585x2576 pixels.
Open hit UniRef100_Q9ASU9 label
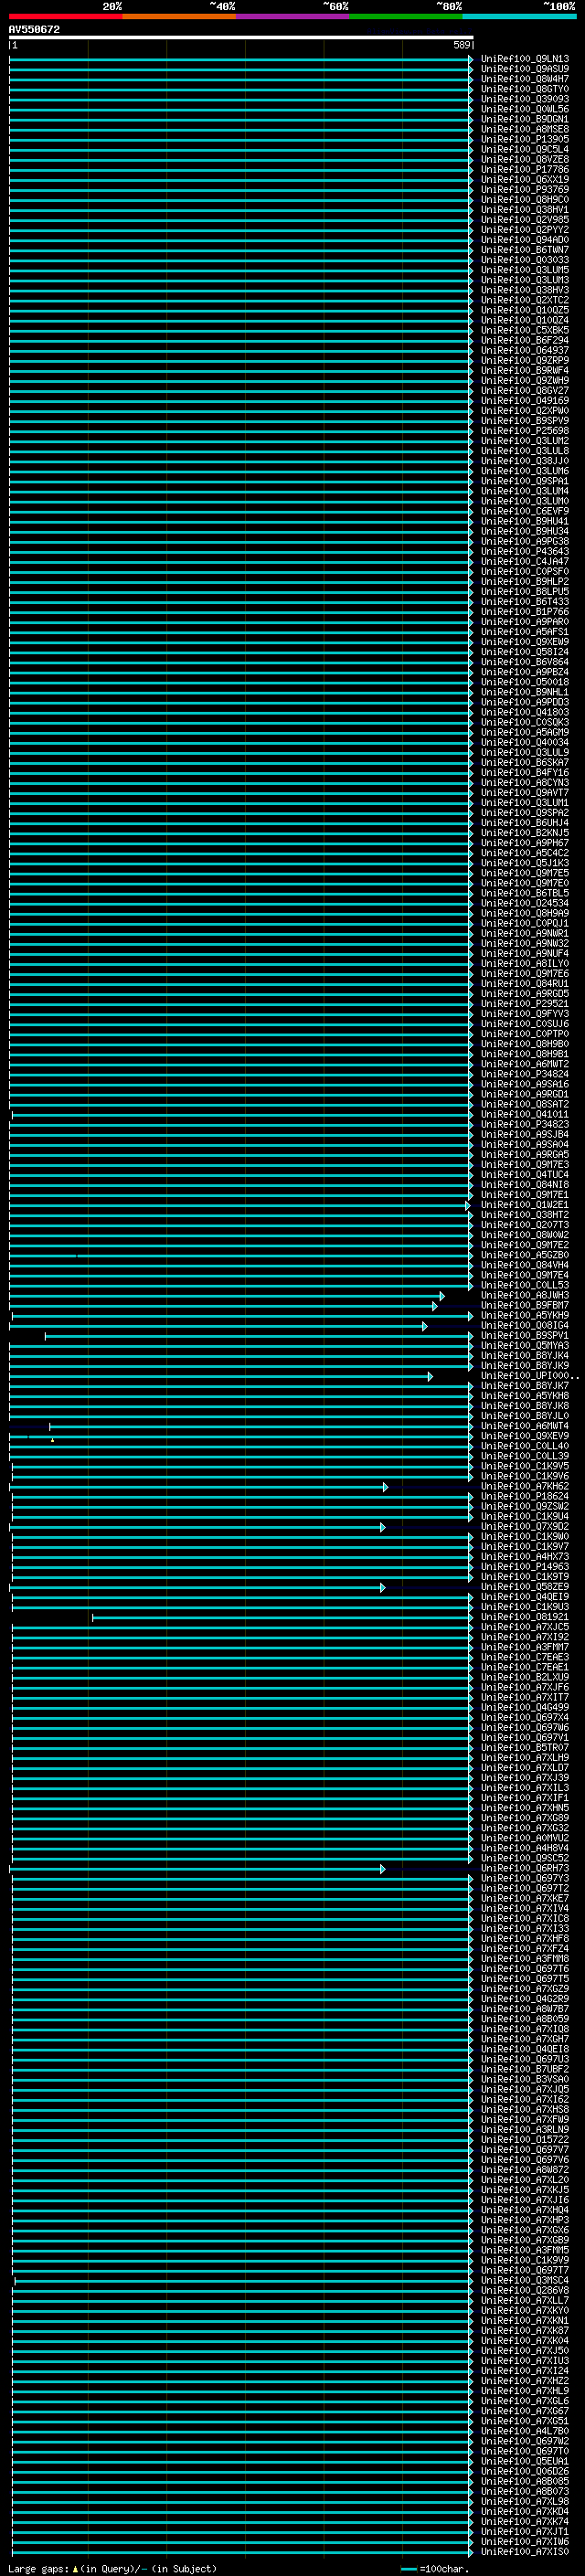525,69
